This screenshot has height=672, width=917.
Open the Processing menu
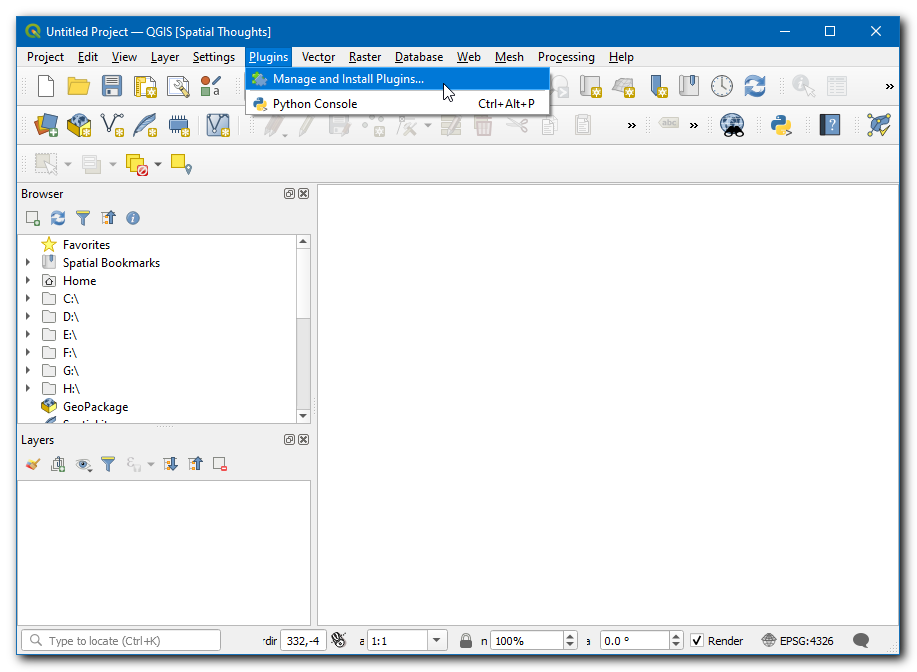[566, 57]
